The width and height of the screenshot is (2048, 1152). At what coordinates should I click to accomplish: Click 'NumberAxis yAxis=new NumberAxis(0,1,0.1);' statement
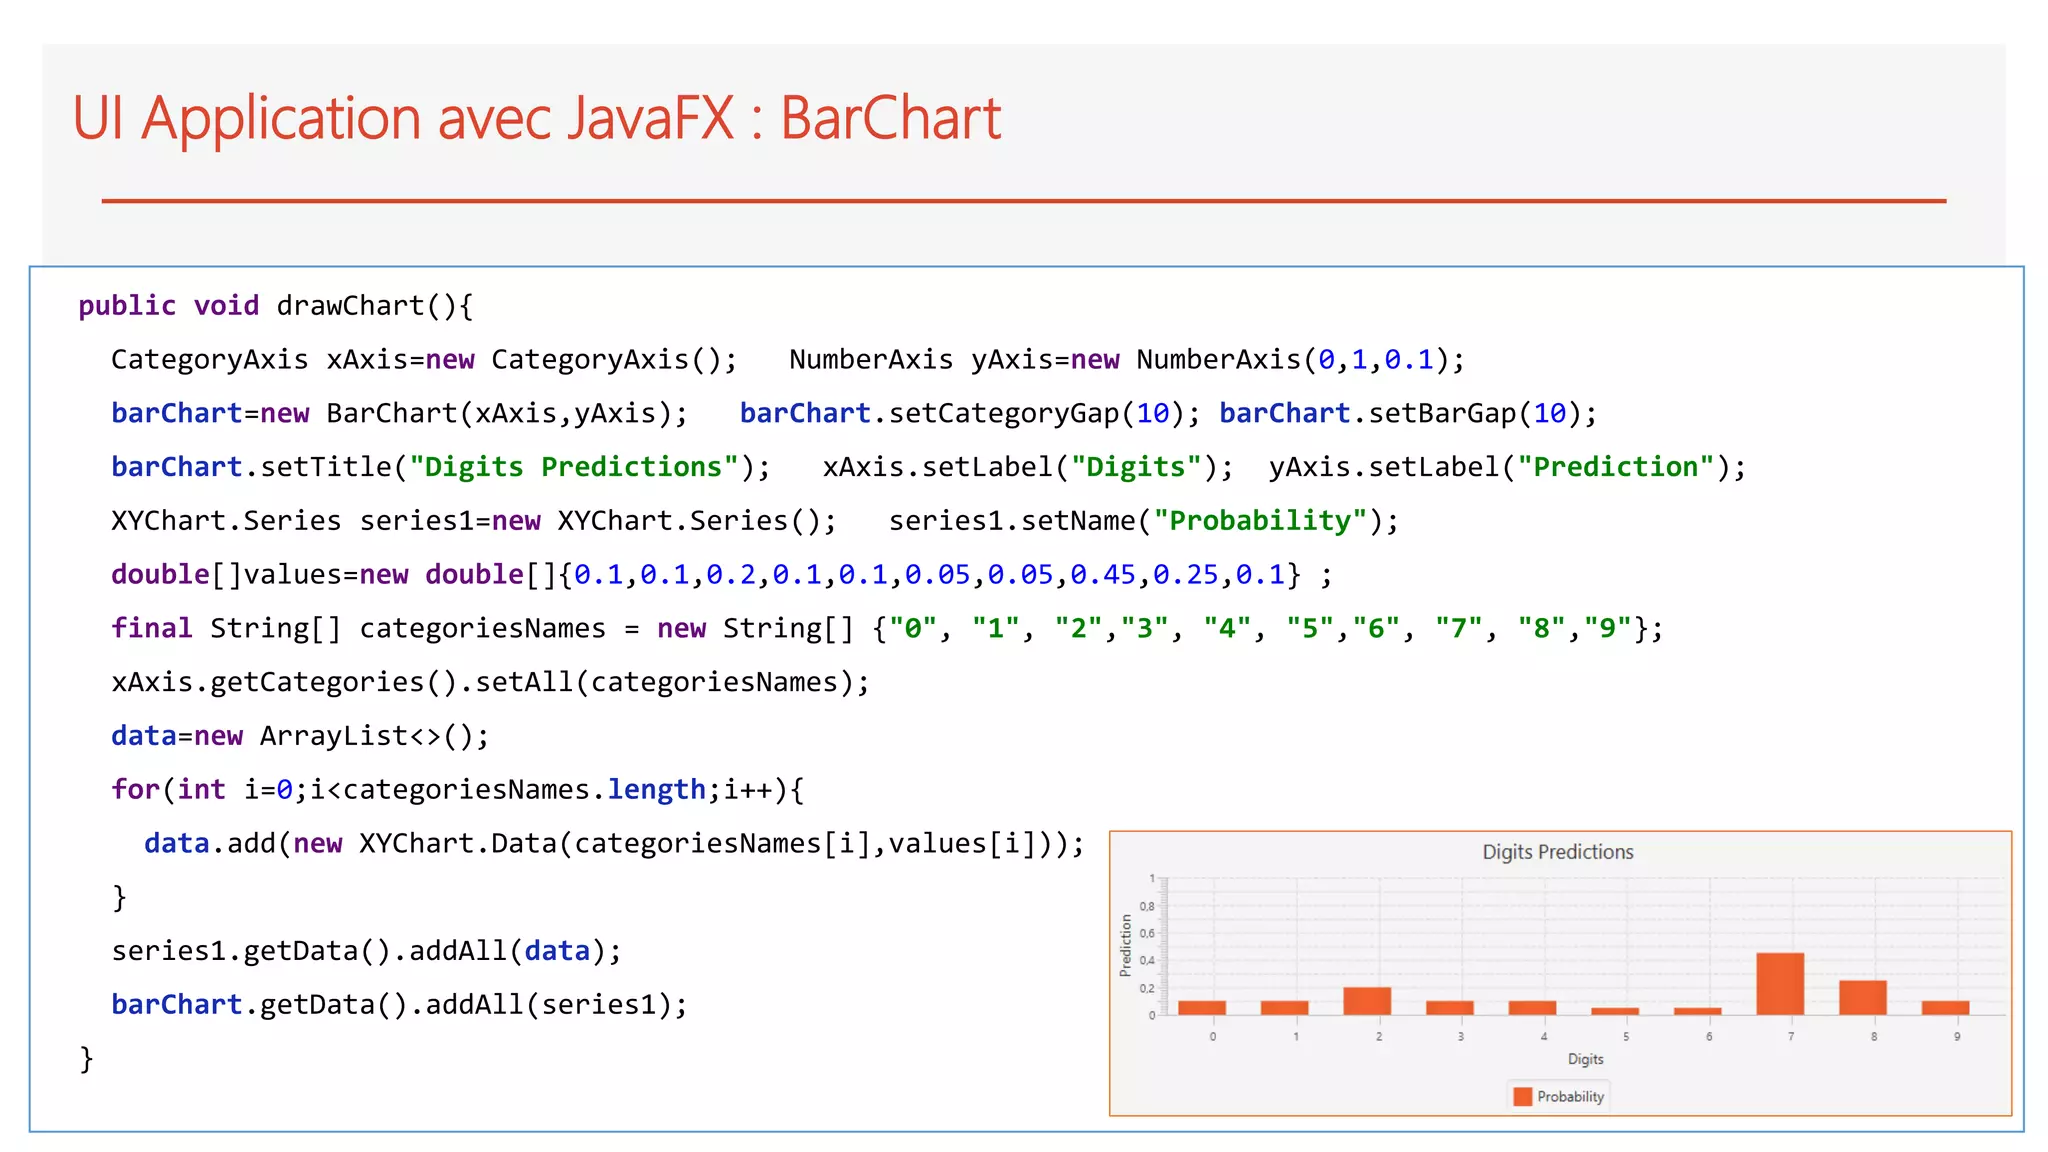pos(1127,360)
